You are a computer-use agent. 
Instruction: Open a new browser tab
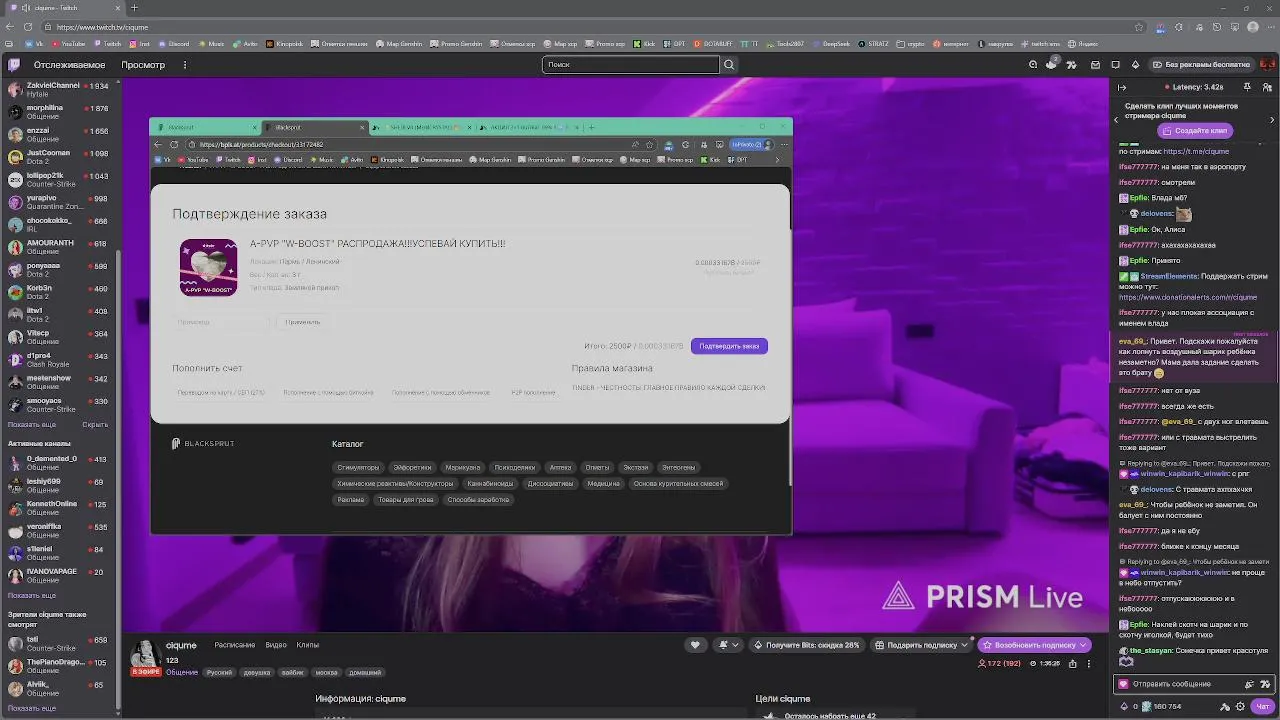pyautogui.click(x=134, y=8)
